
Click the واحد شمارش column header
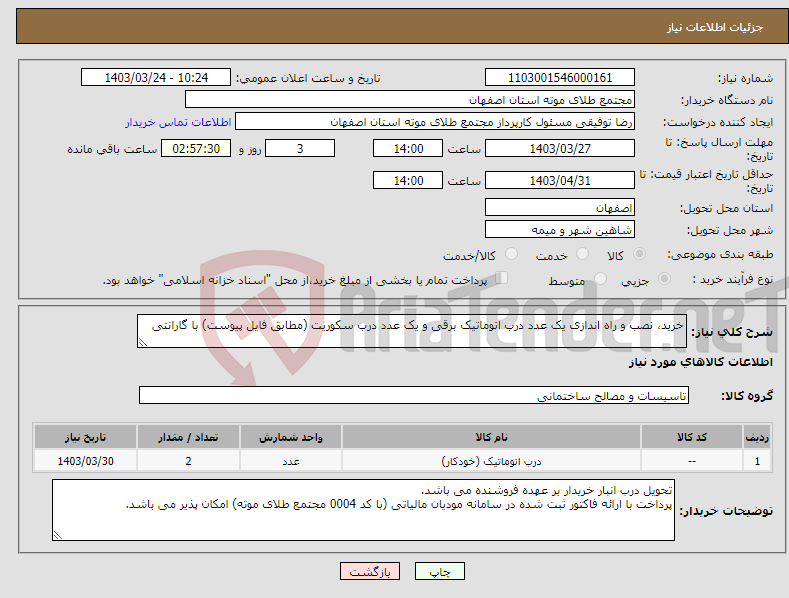(291, 437)
